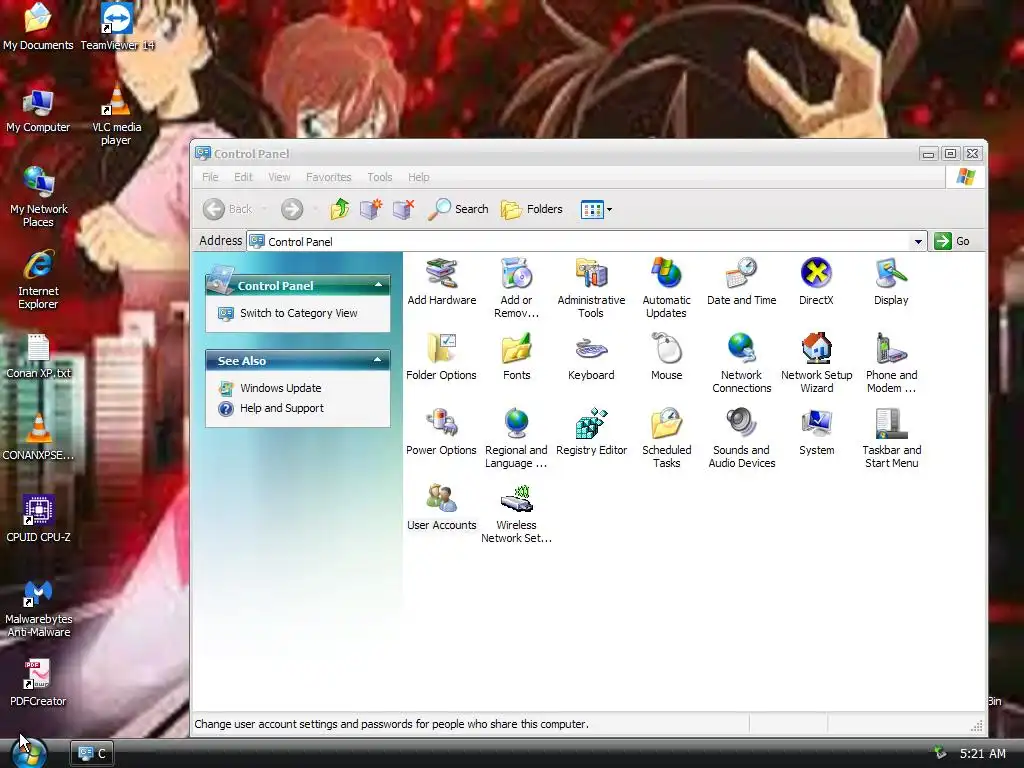This screenshot has height=768, width=1024.
Task: Click Switch to Category View link
Action: tap(298, 313)
